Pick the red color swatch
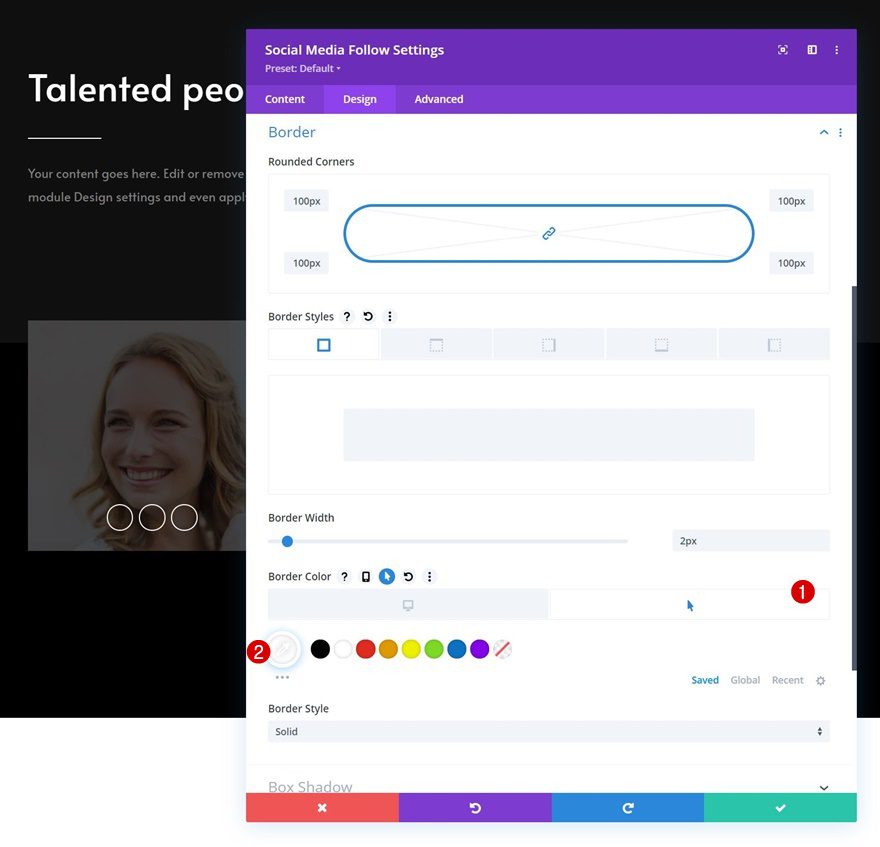Image resolution: width=880 pixels, height=847 pixels. pos(364,649)
